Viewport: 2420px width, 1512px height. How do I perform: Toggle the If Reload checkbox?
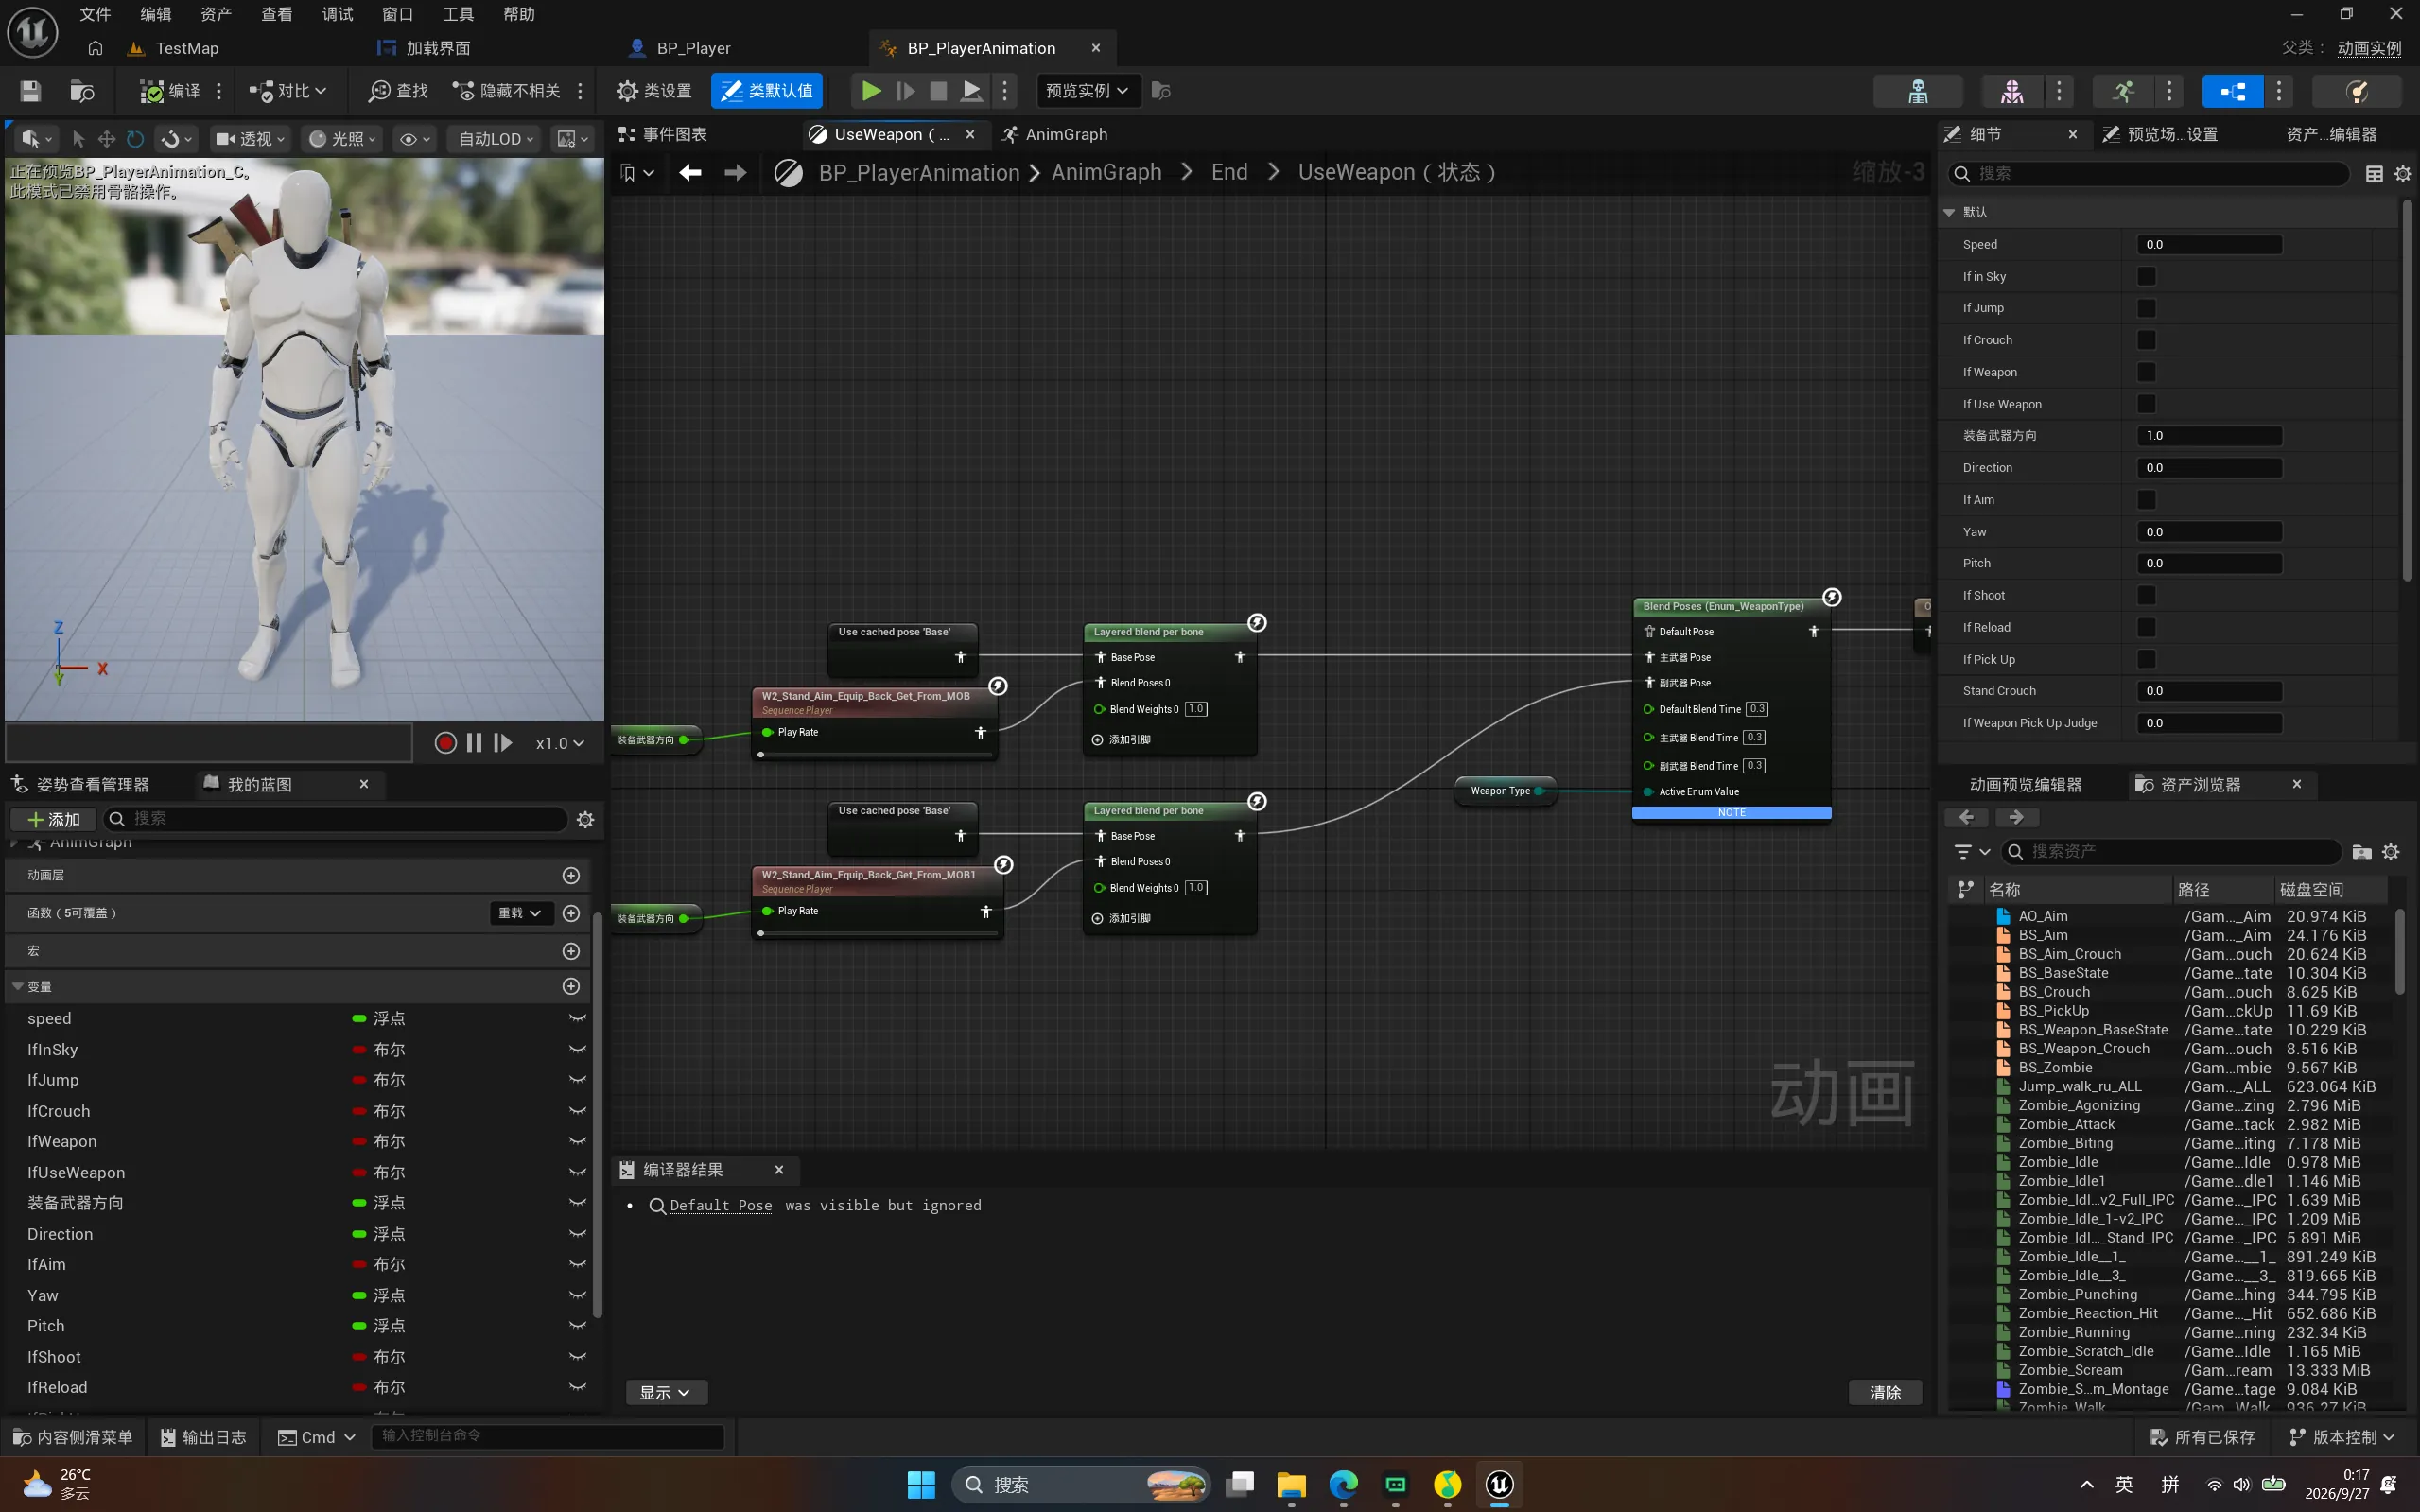point(2147,627)
